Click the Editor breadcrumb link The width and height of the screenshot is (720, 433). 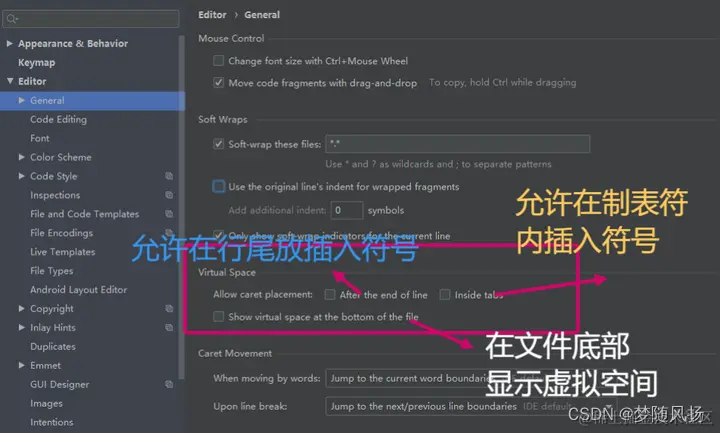(x=212, y=15)
